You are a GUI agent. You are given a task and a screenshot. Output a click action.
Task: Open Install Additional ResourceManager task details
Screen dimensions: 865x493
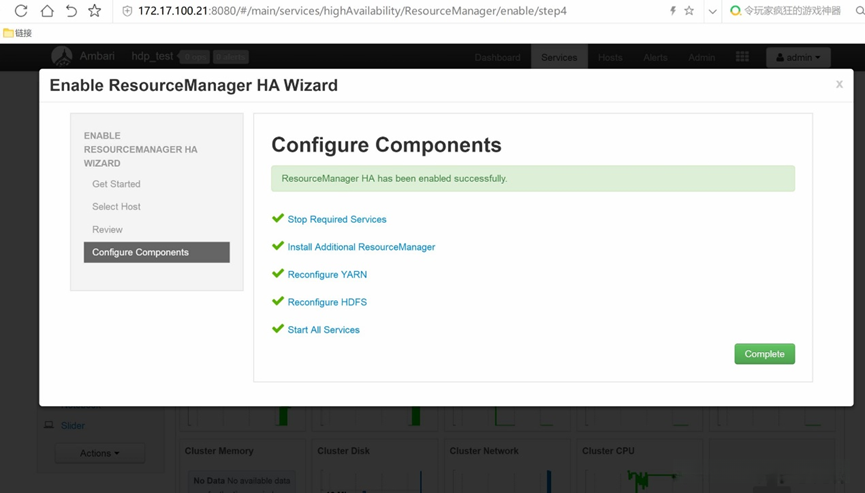pos(361,247)
